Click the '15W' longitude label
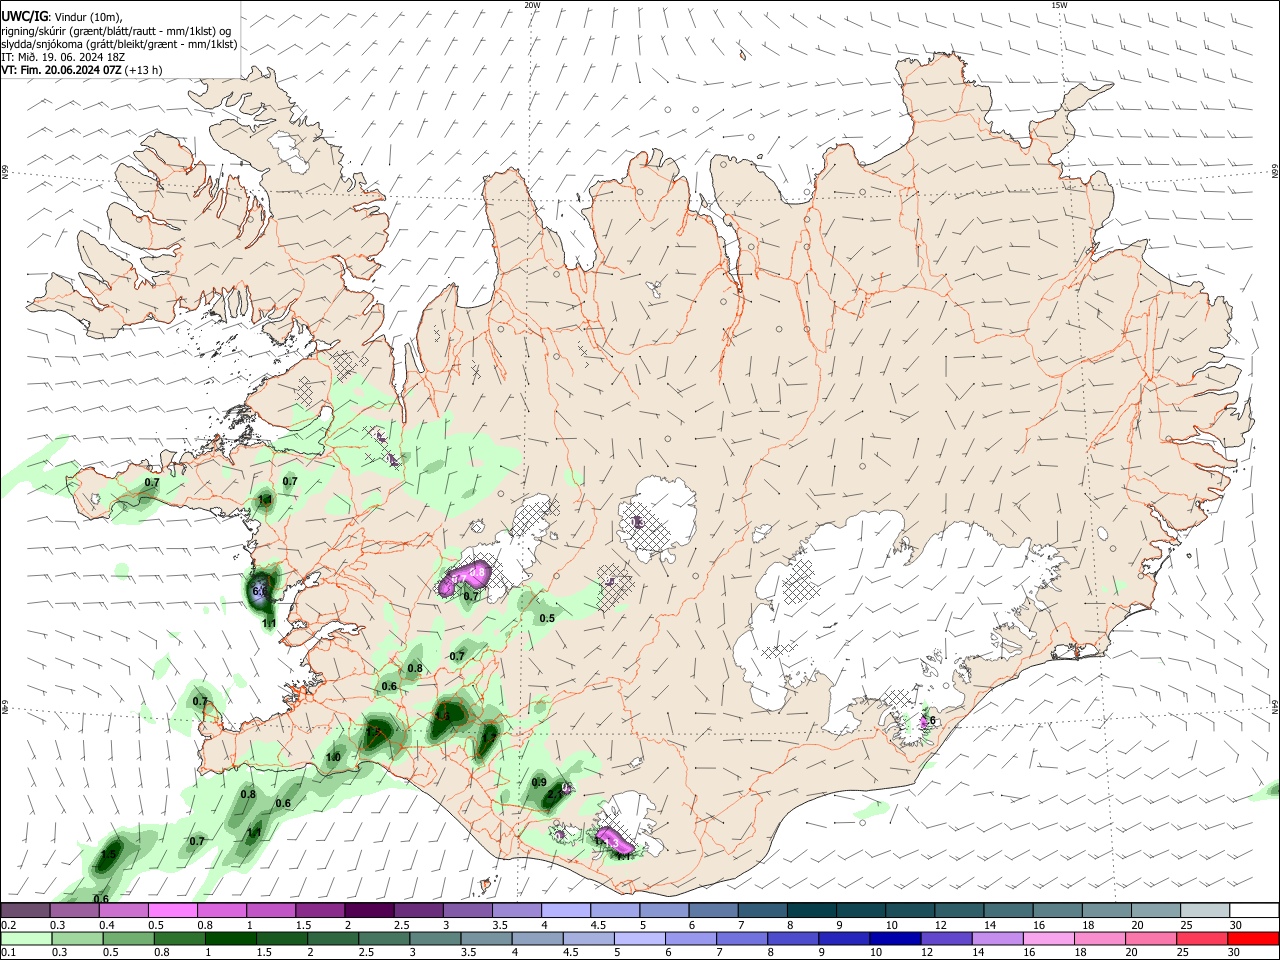 (1059, 5)
